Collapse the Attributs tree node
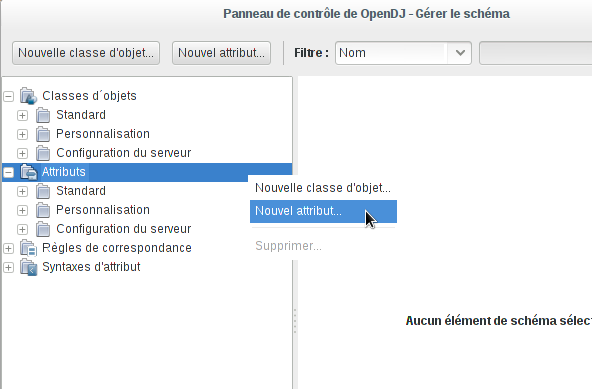592x389 pixels. [8, 173]
